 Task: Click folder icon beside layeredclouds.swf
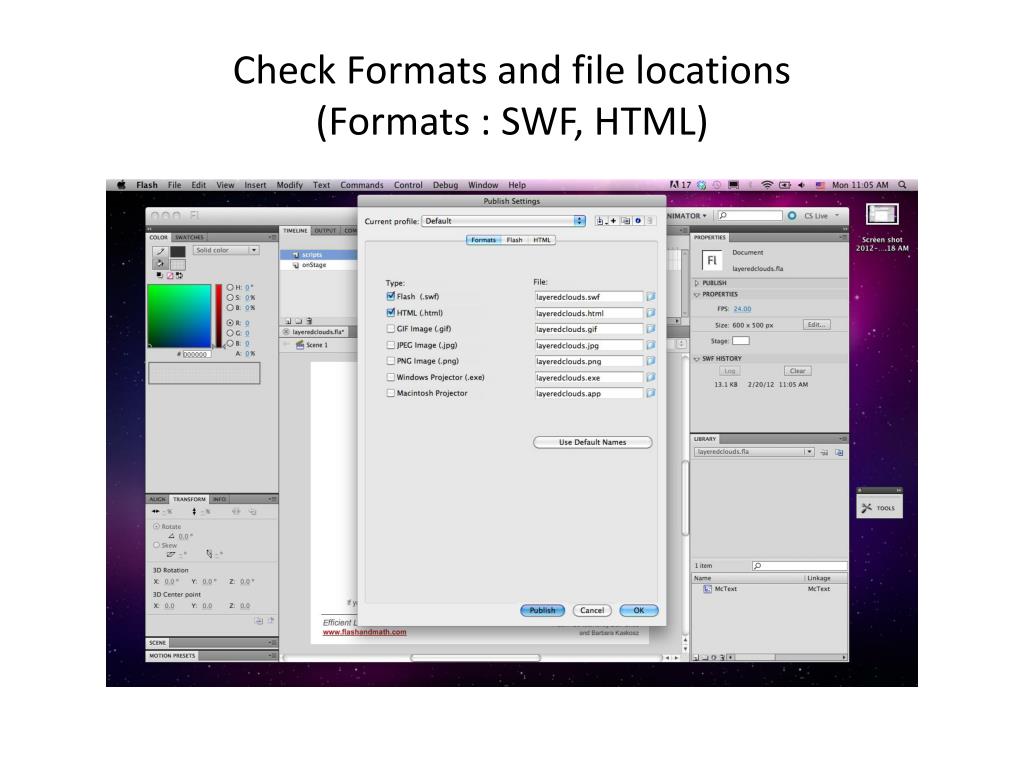pyautogui.click(x=650, y=296)
